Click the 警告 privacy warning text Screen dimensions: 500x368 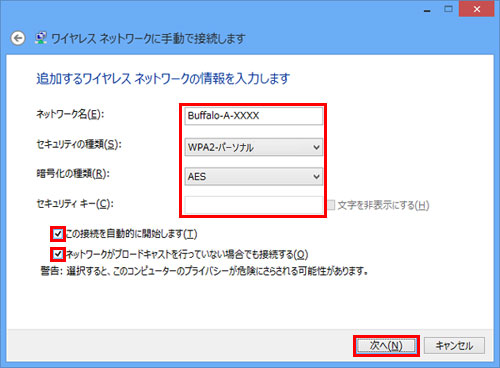pyautogui.click(x=204, y=271)
